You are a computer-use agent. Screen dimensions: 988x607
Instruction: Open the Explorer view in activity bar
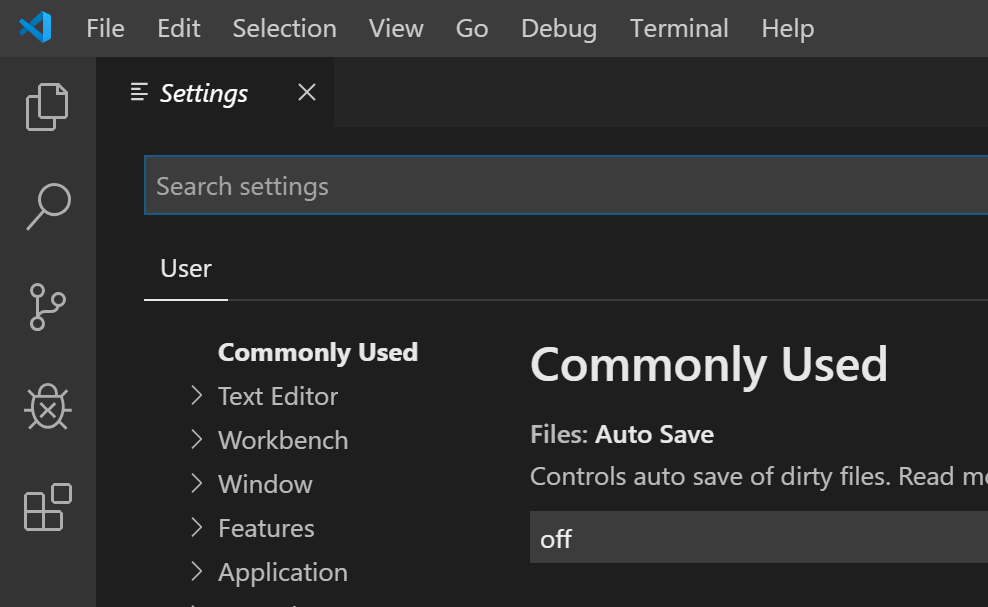[47, 106]
